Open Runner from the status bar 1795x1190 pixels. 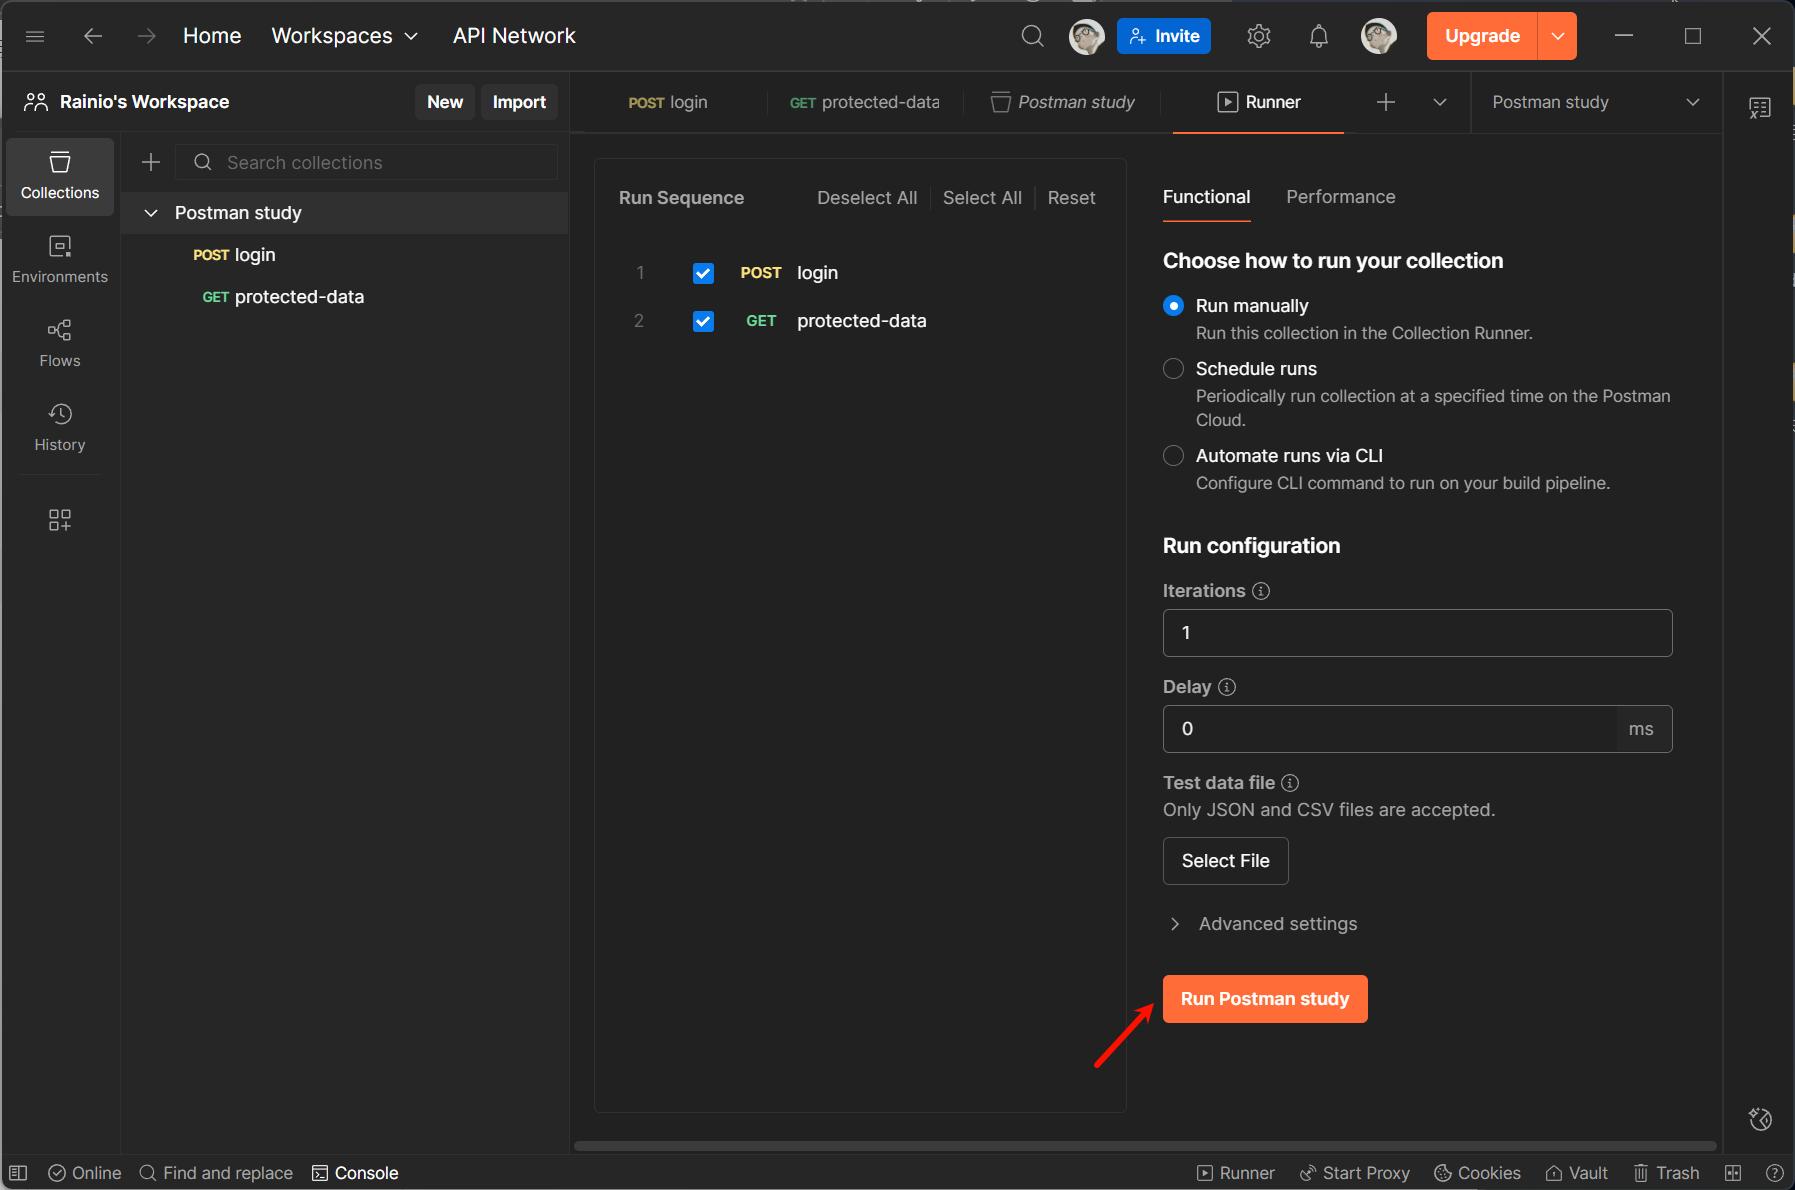[1235, 1173]
